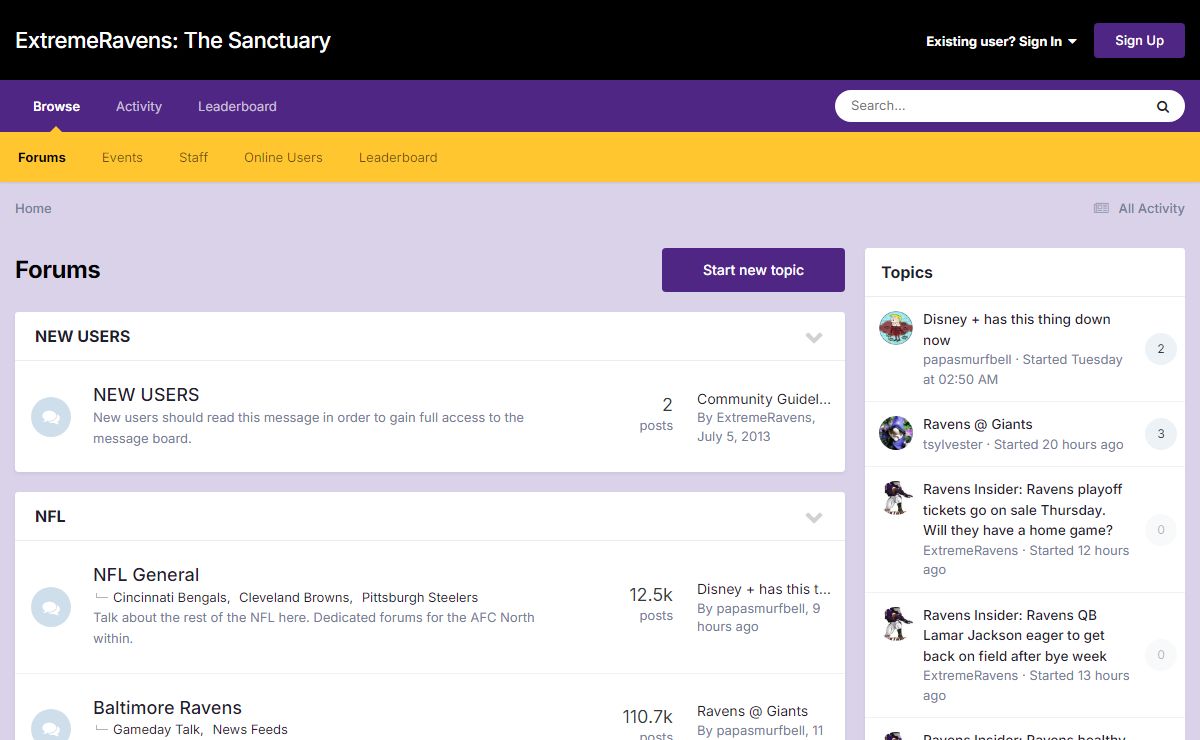The height and width of the screenshot is (740, 1200).
Task: Click the NEW USERS forum chat bubble icon
Action: click(51, 417)
